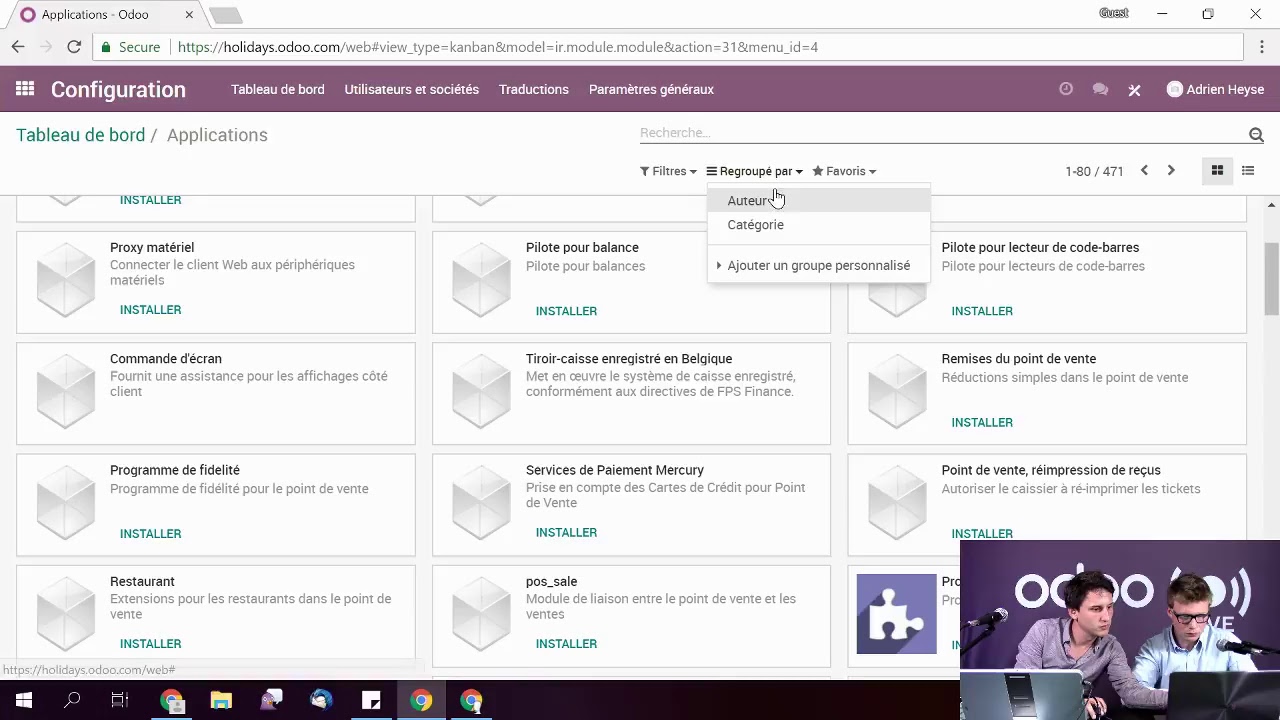The height and width of the screenshot is (720, 1280).
Task: Install the pos_sale module
Action: pos(566,644)
